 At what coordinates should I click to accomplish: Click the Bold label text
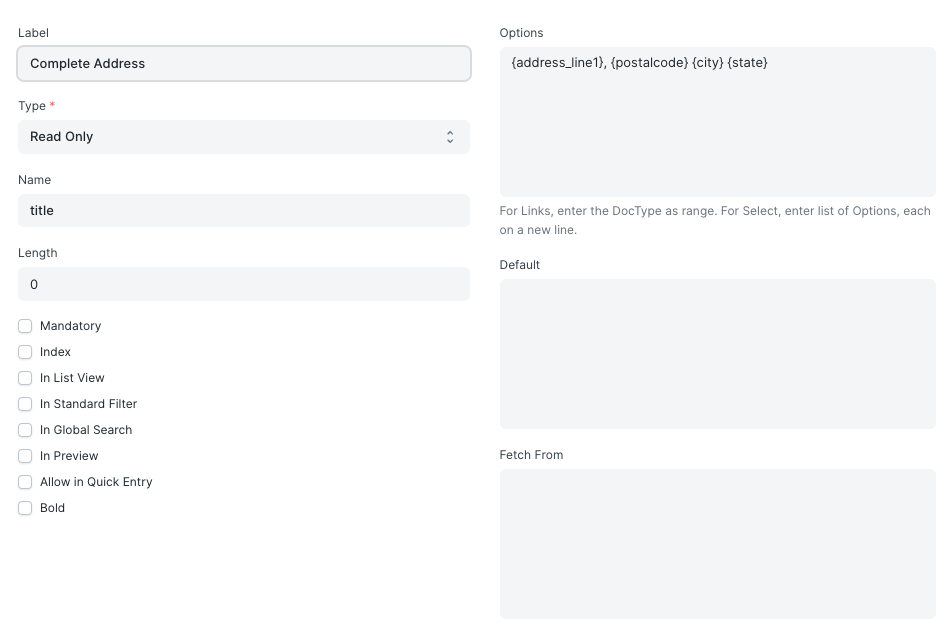tap(52, 508)
